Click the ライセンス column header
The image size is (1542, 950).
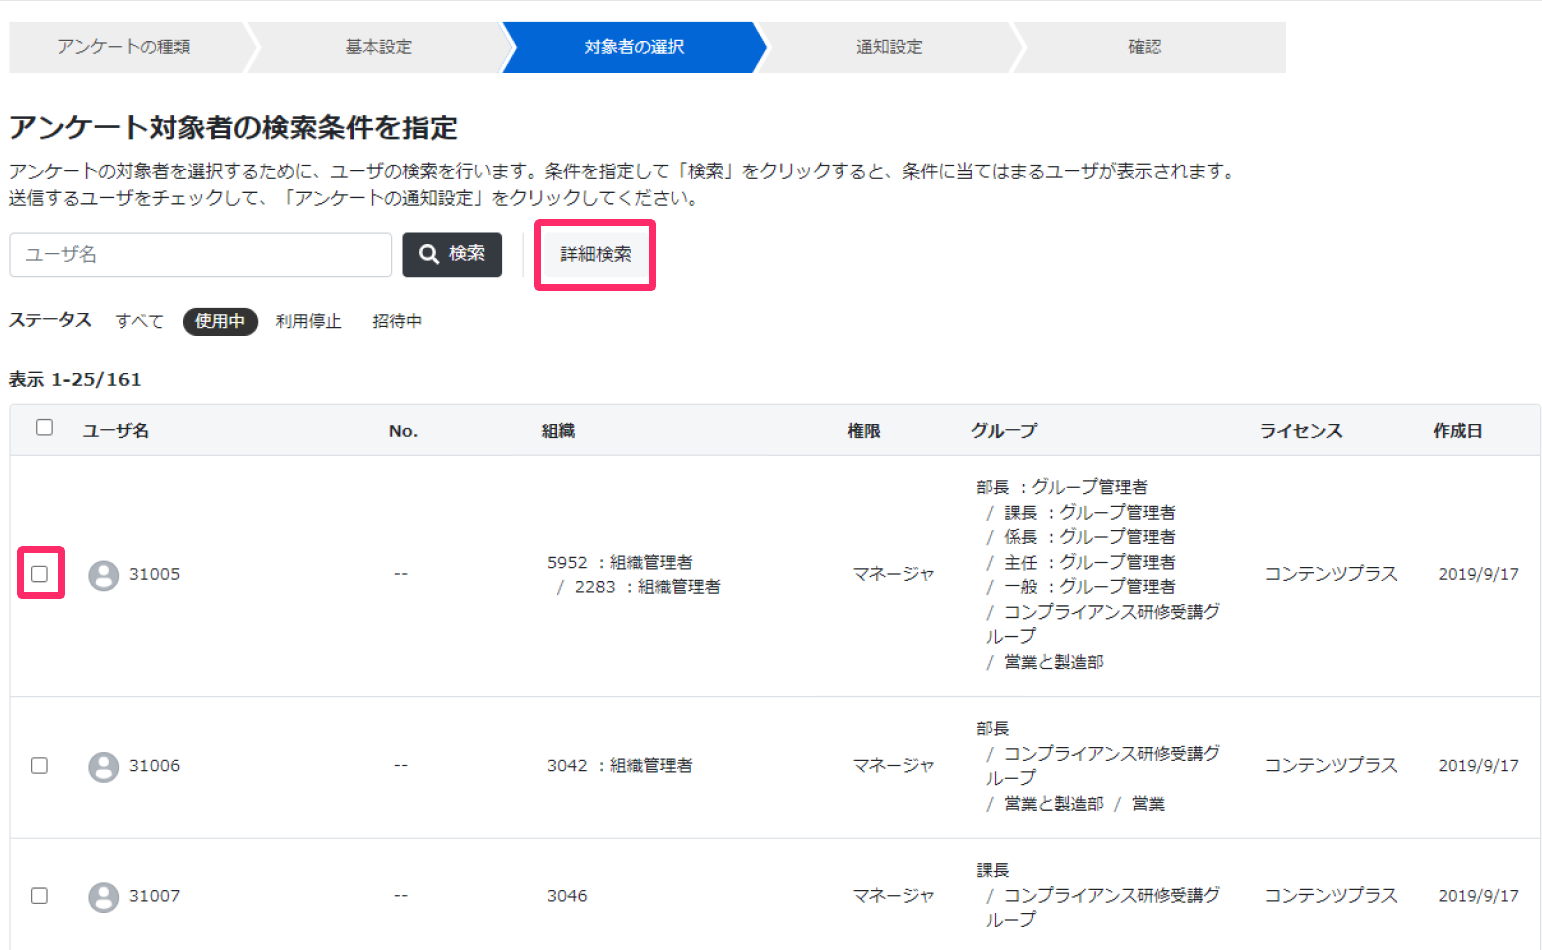(x=1301, y=431)
